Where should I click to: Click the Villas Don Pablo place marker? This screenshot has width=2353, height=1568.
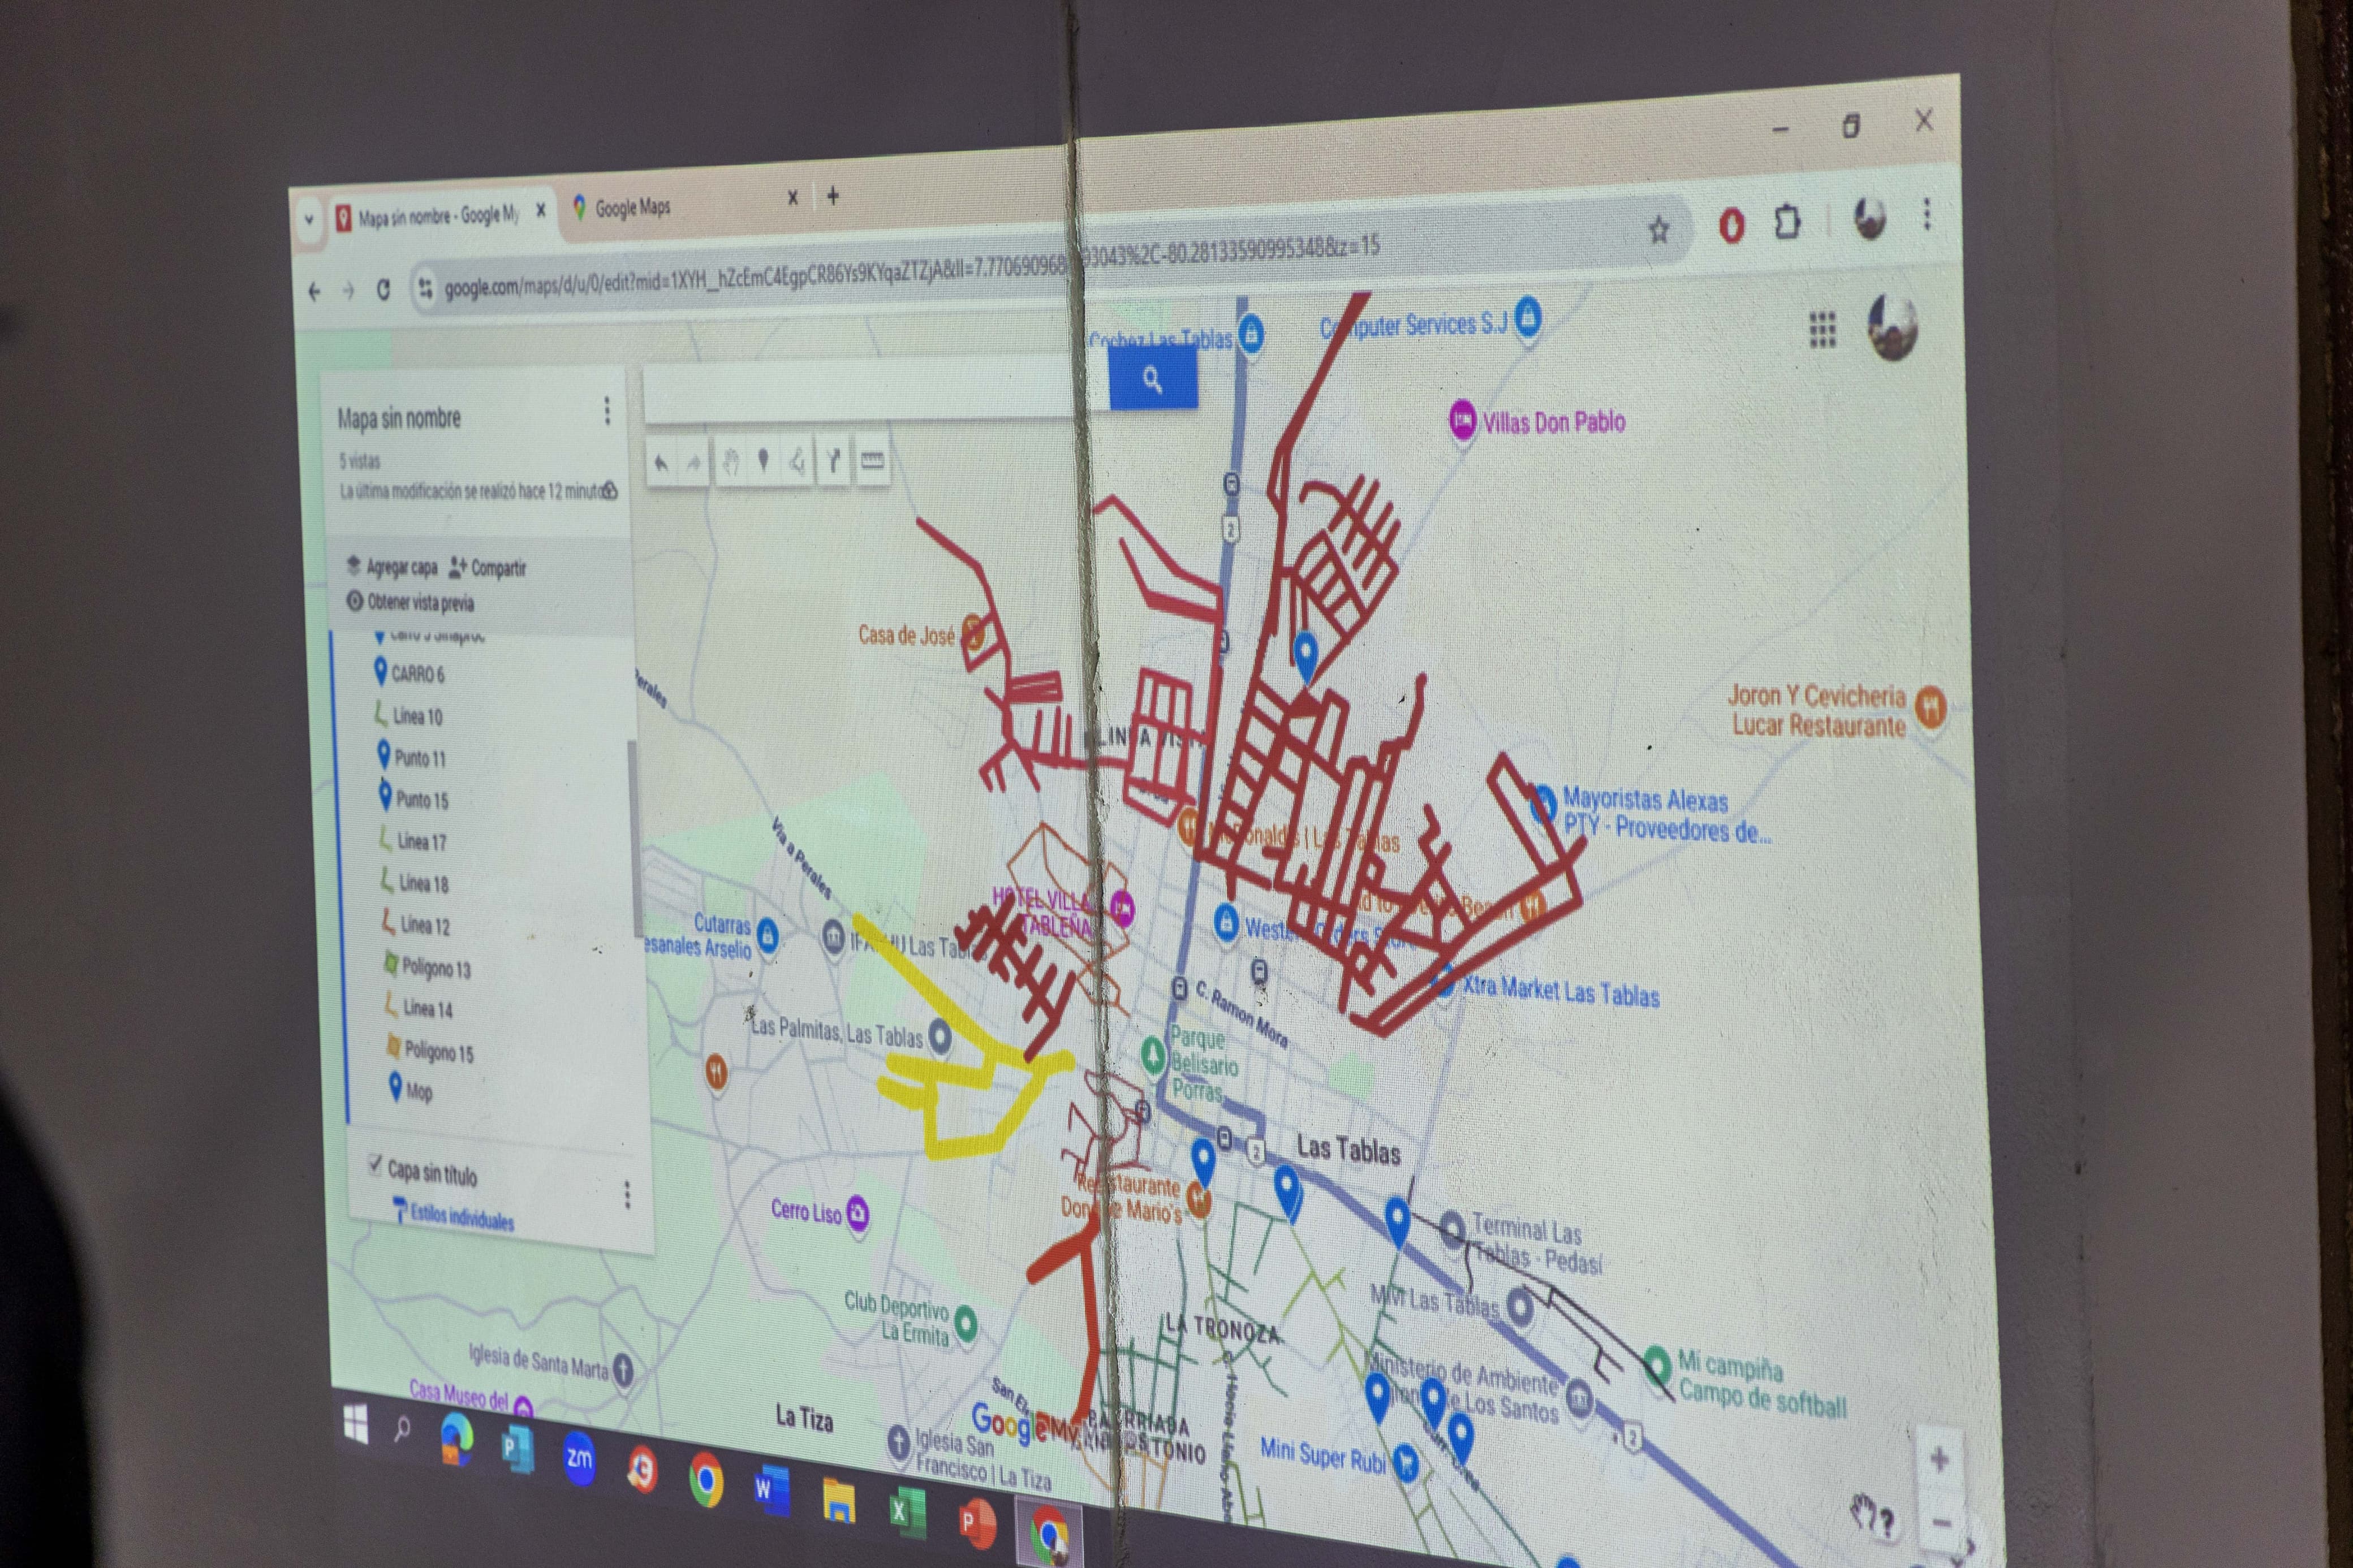pos(1463,420)
